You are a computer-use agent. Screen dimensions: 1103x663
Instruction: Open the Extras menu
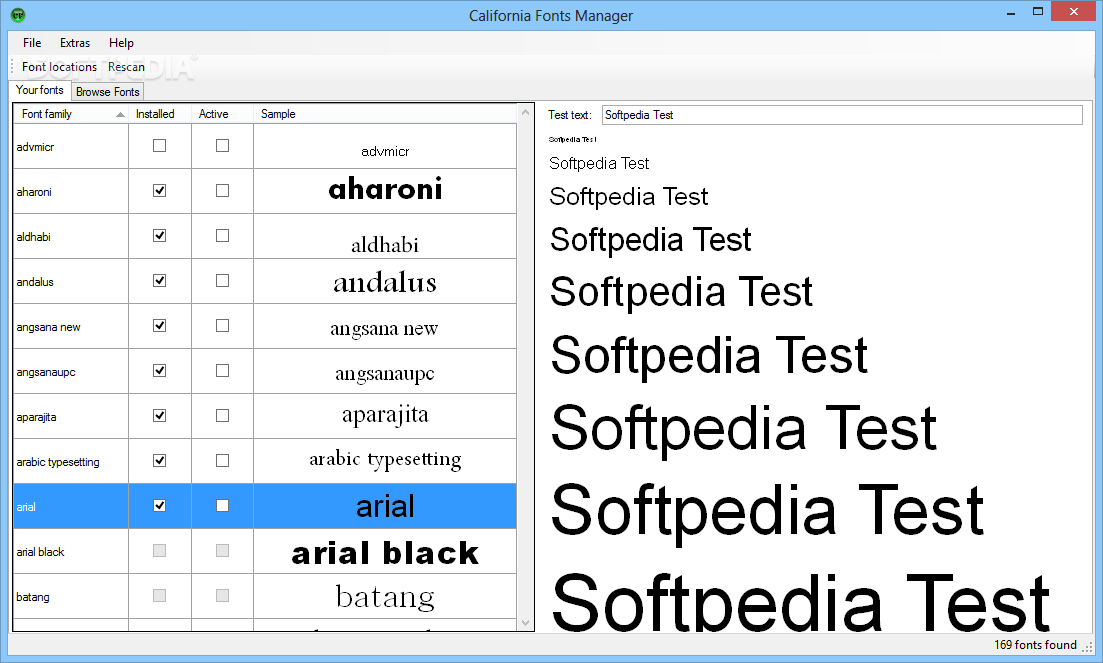75,43
